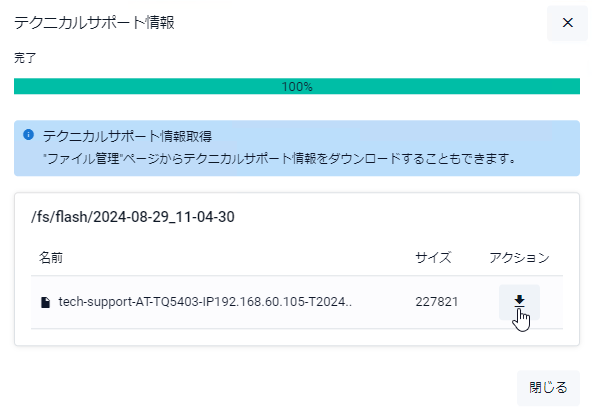Click the サイズ column header

click(x=433, y=258)
